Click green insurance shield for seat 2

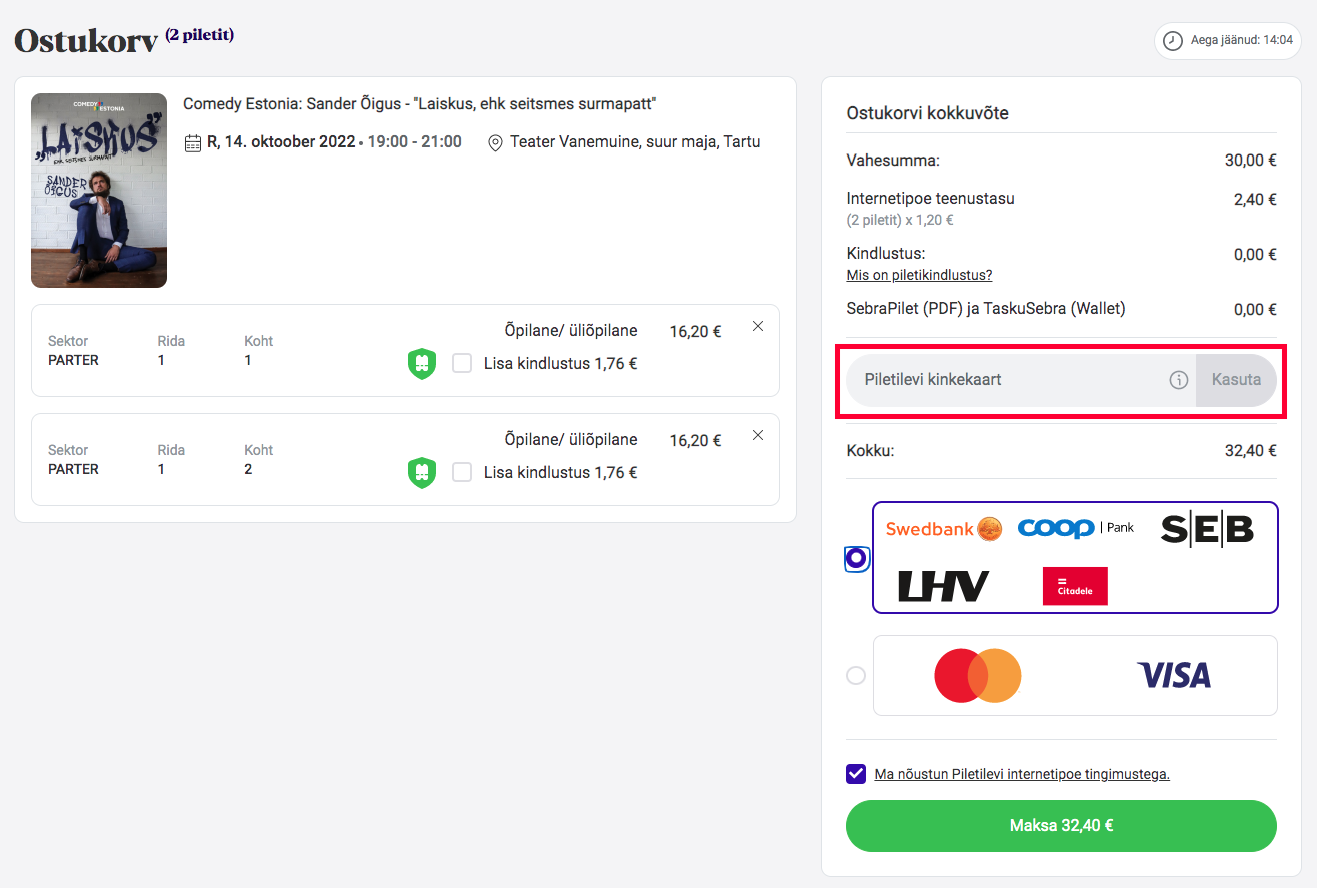tap(422, 472)
